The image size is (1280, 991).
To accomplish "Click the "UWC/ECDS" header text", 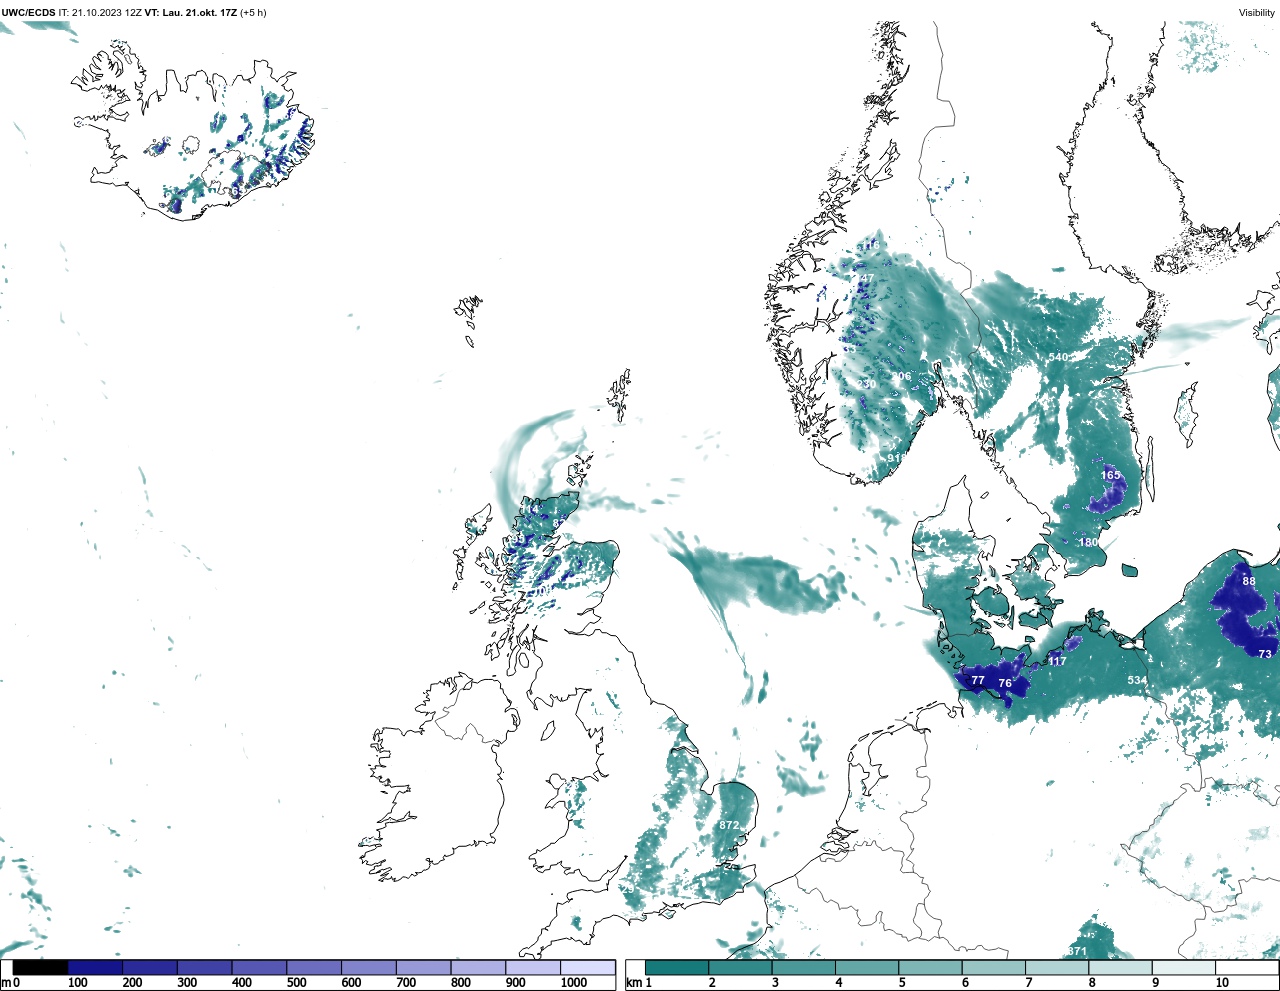I will [28, 13].
